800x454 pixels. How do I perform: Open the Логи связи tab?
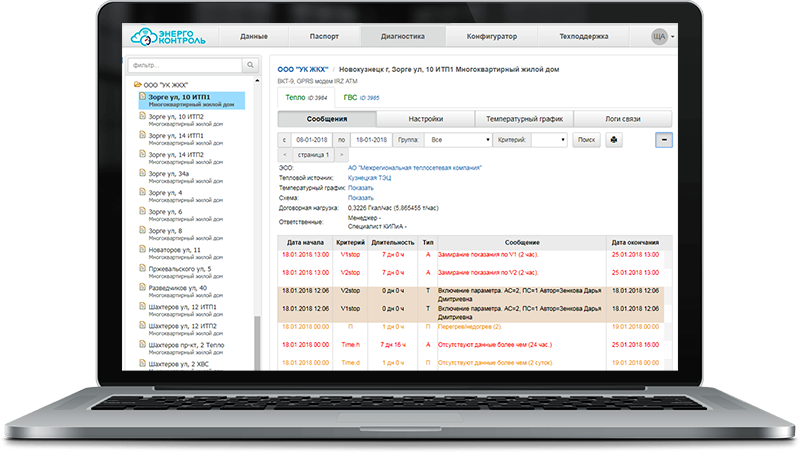coord(622,119)
